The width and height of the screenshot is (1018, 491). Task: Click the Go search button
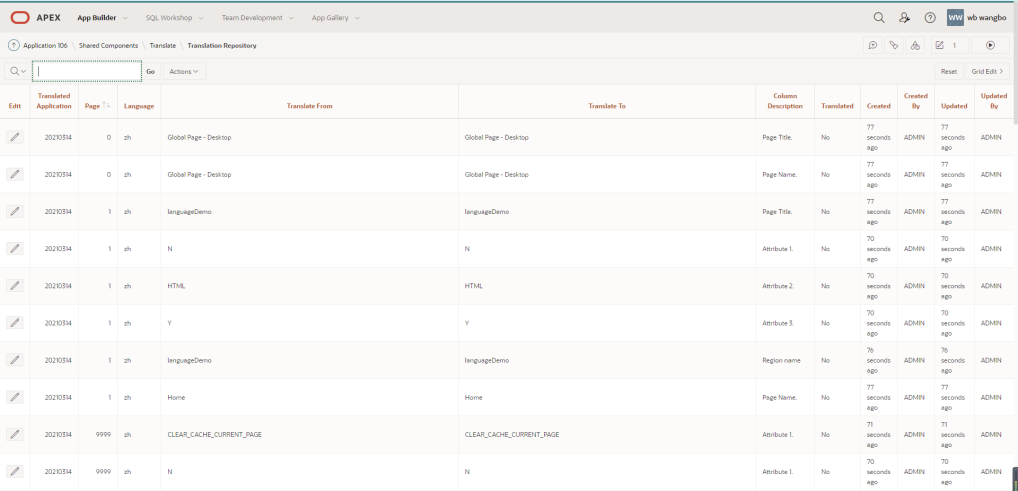click(151, 71)
